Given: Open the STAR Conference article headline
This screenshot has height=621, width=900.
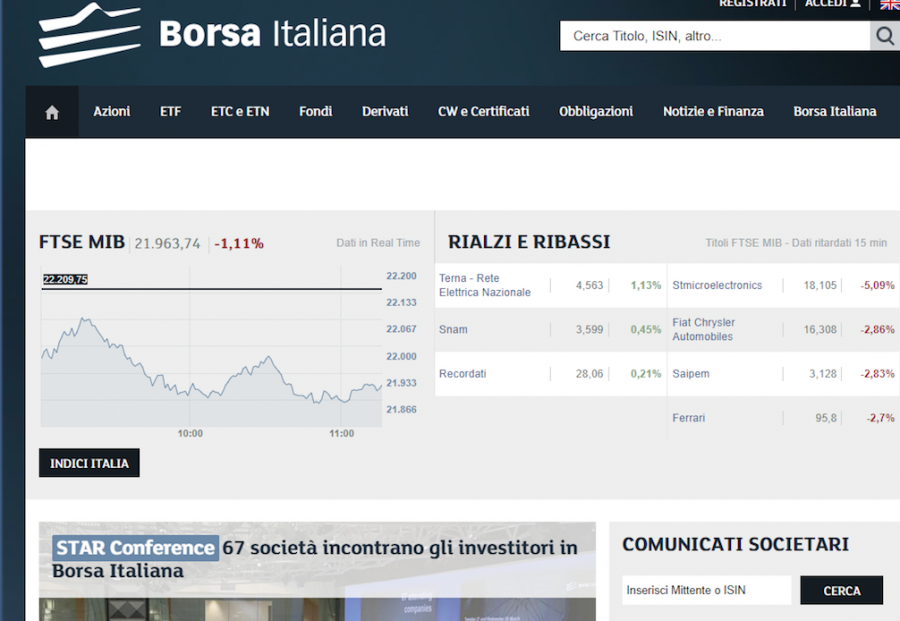Looking at the screenshot, I should click(315, 559).
